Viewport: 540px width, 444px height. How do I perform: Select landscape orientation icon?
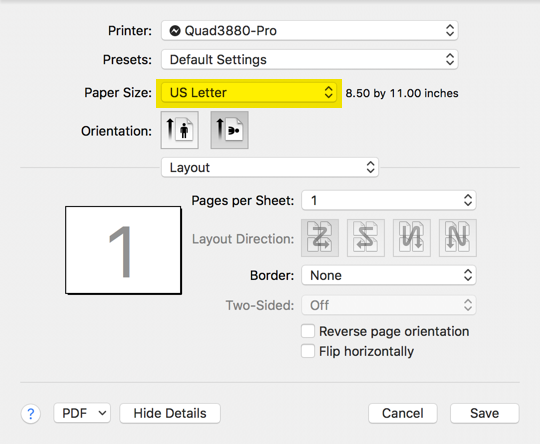pos(229,130)
